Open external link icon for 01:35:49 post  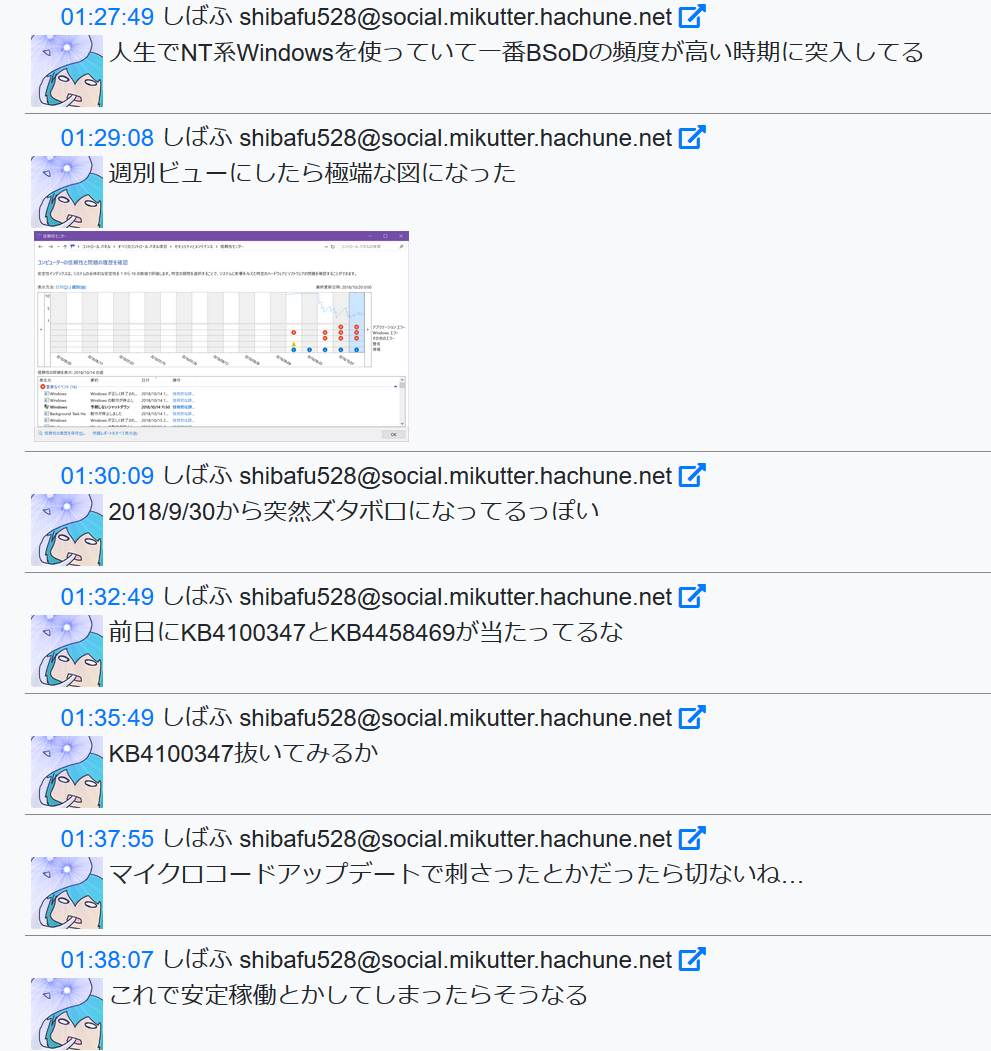(692, 717)
